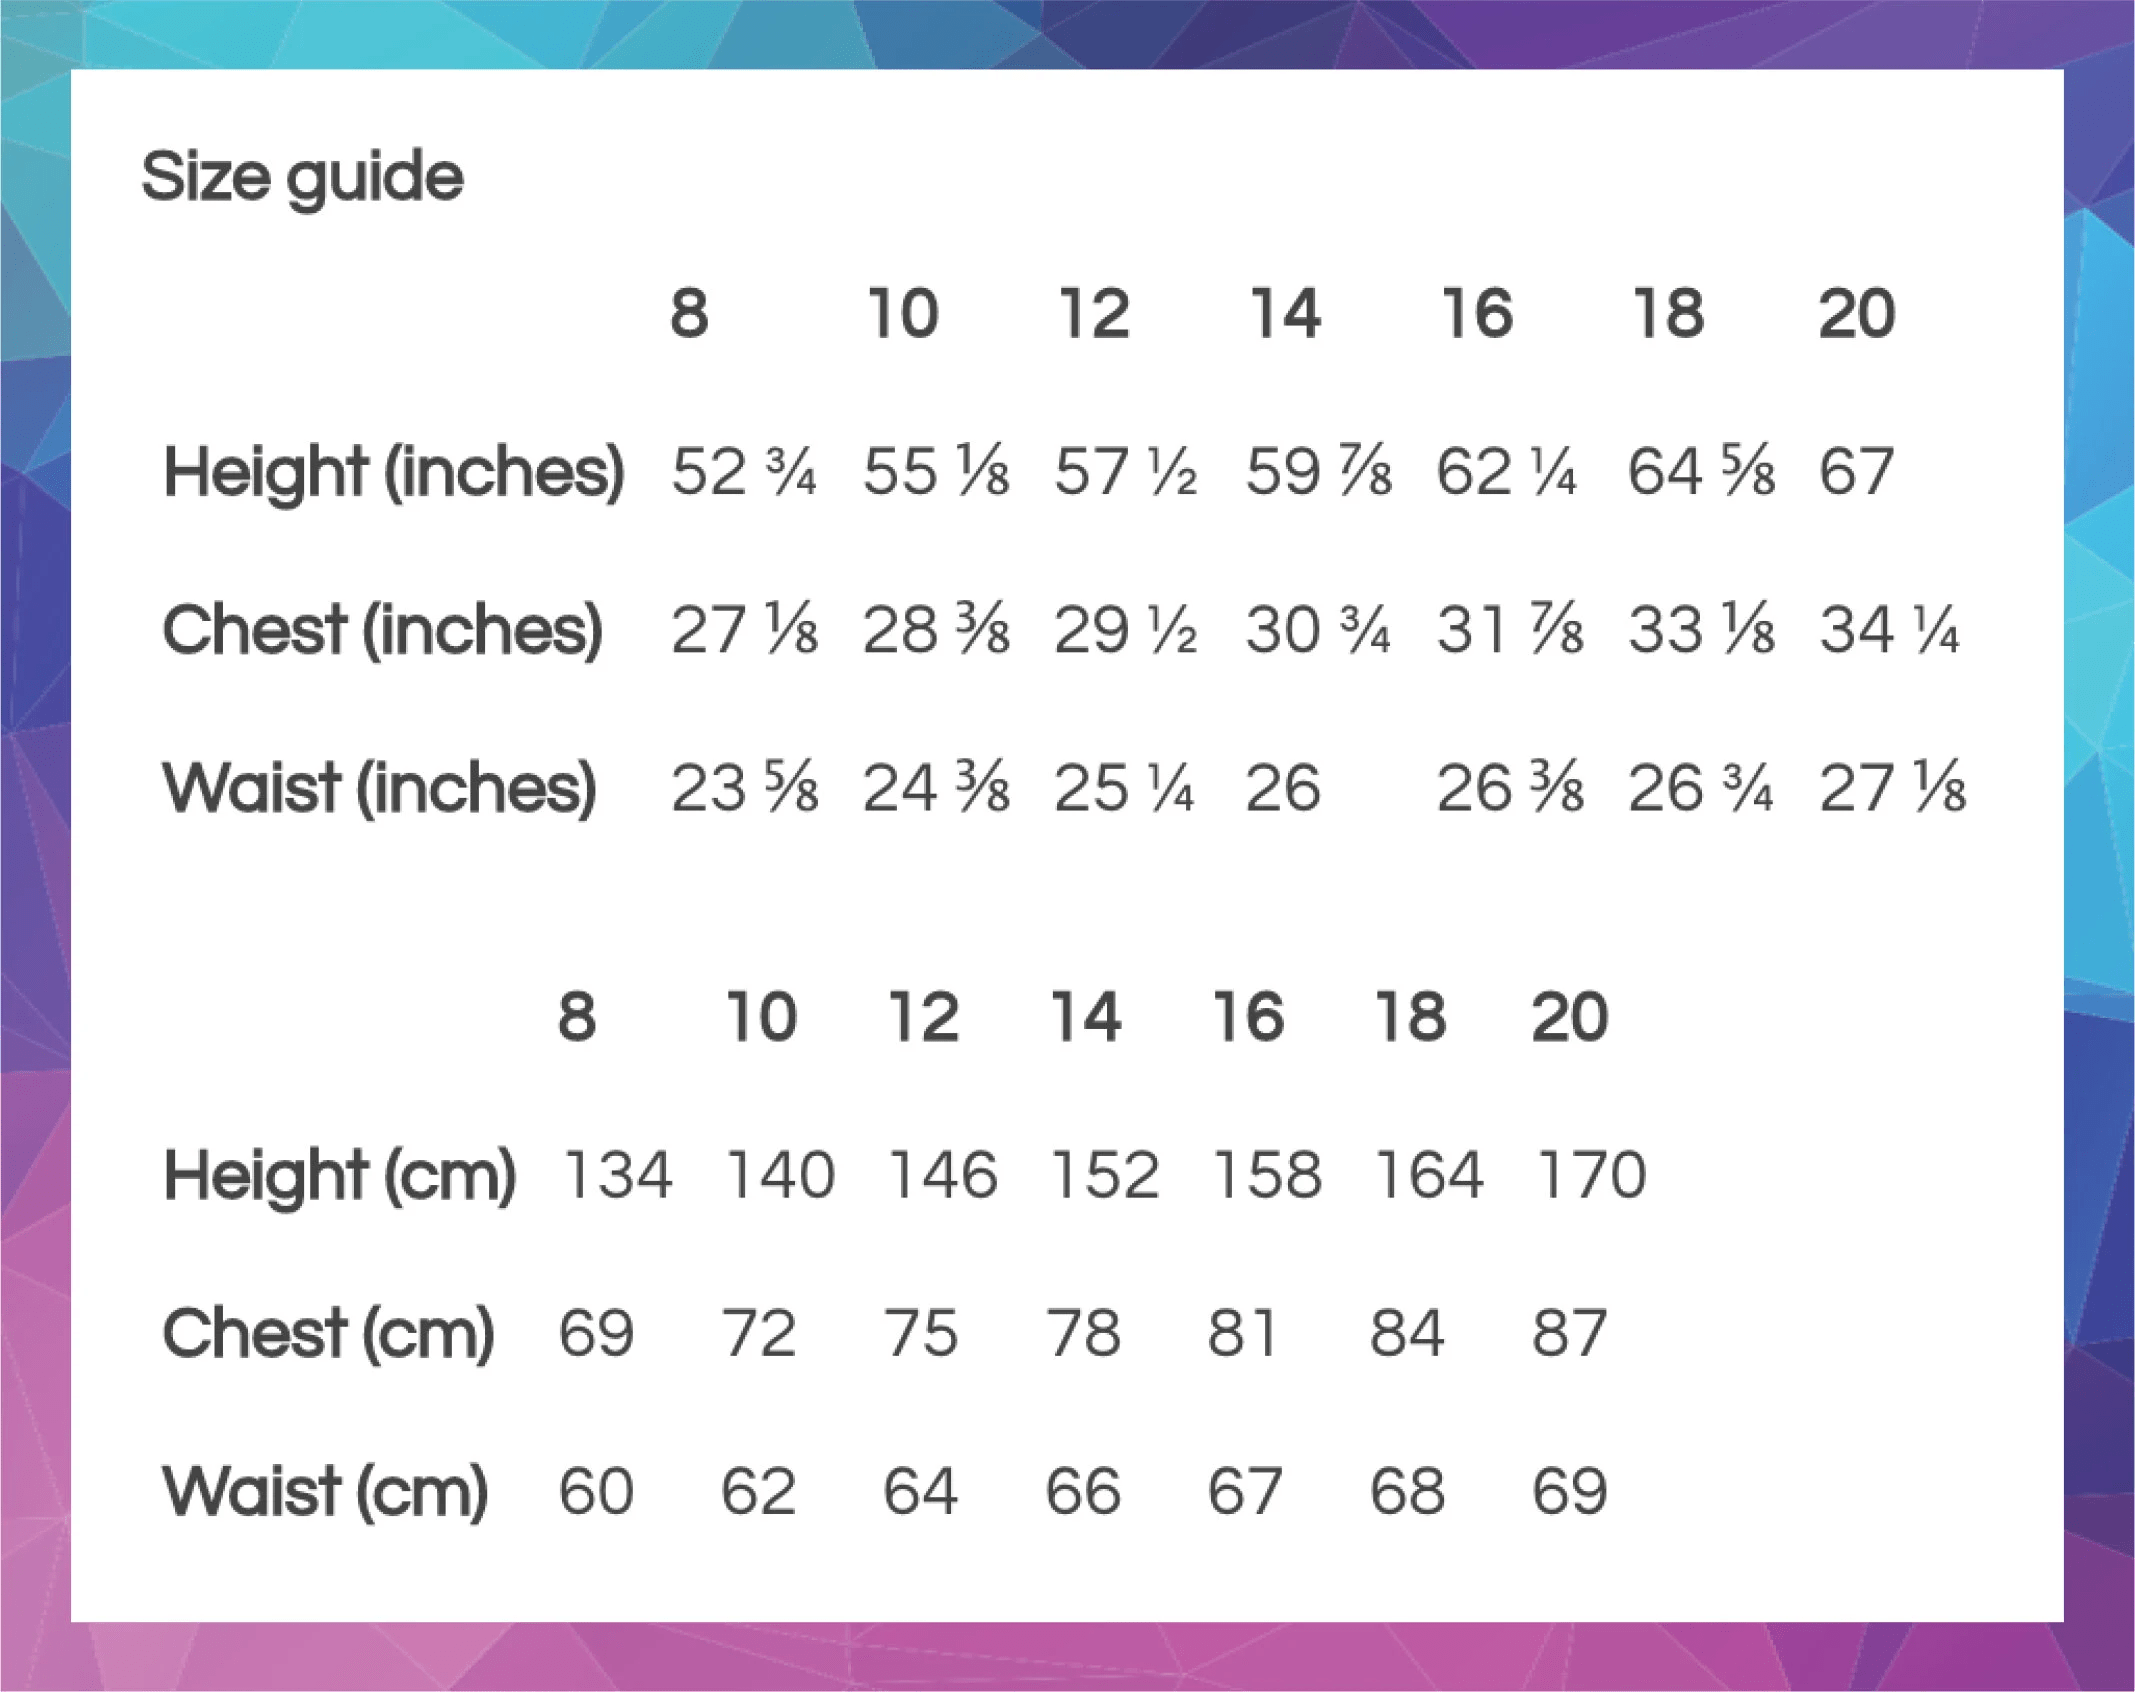The image size is (2135, 1692).
Task: Click the 170 height in cm value
Action: coord(1591,1175)
